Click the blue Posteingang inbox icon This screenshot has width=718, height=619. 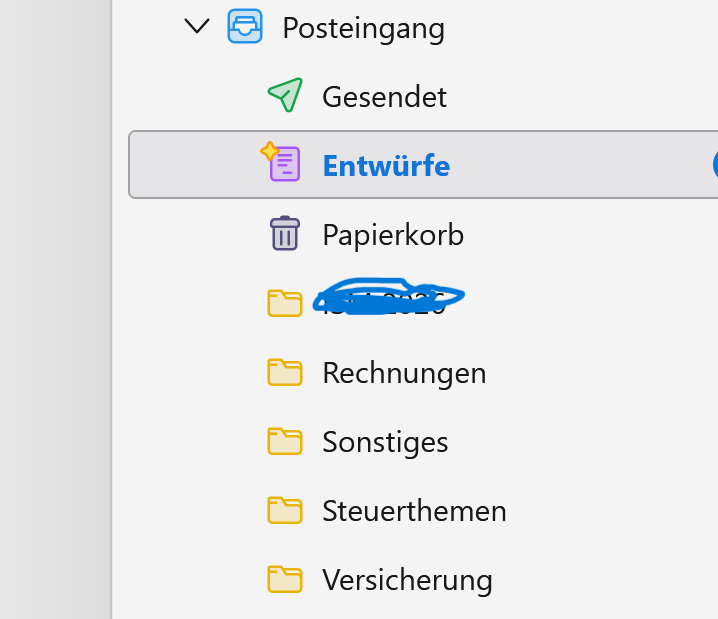tap(245, 27)
